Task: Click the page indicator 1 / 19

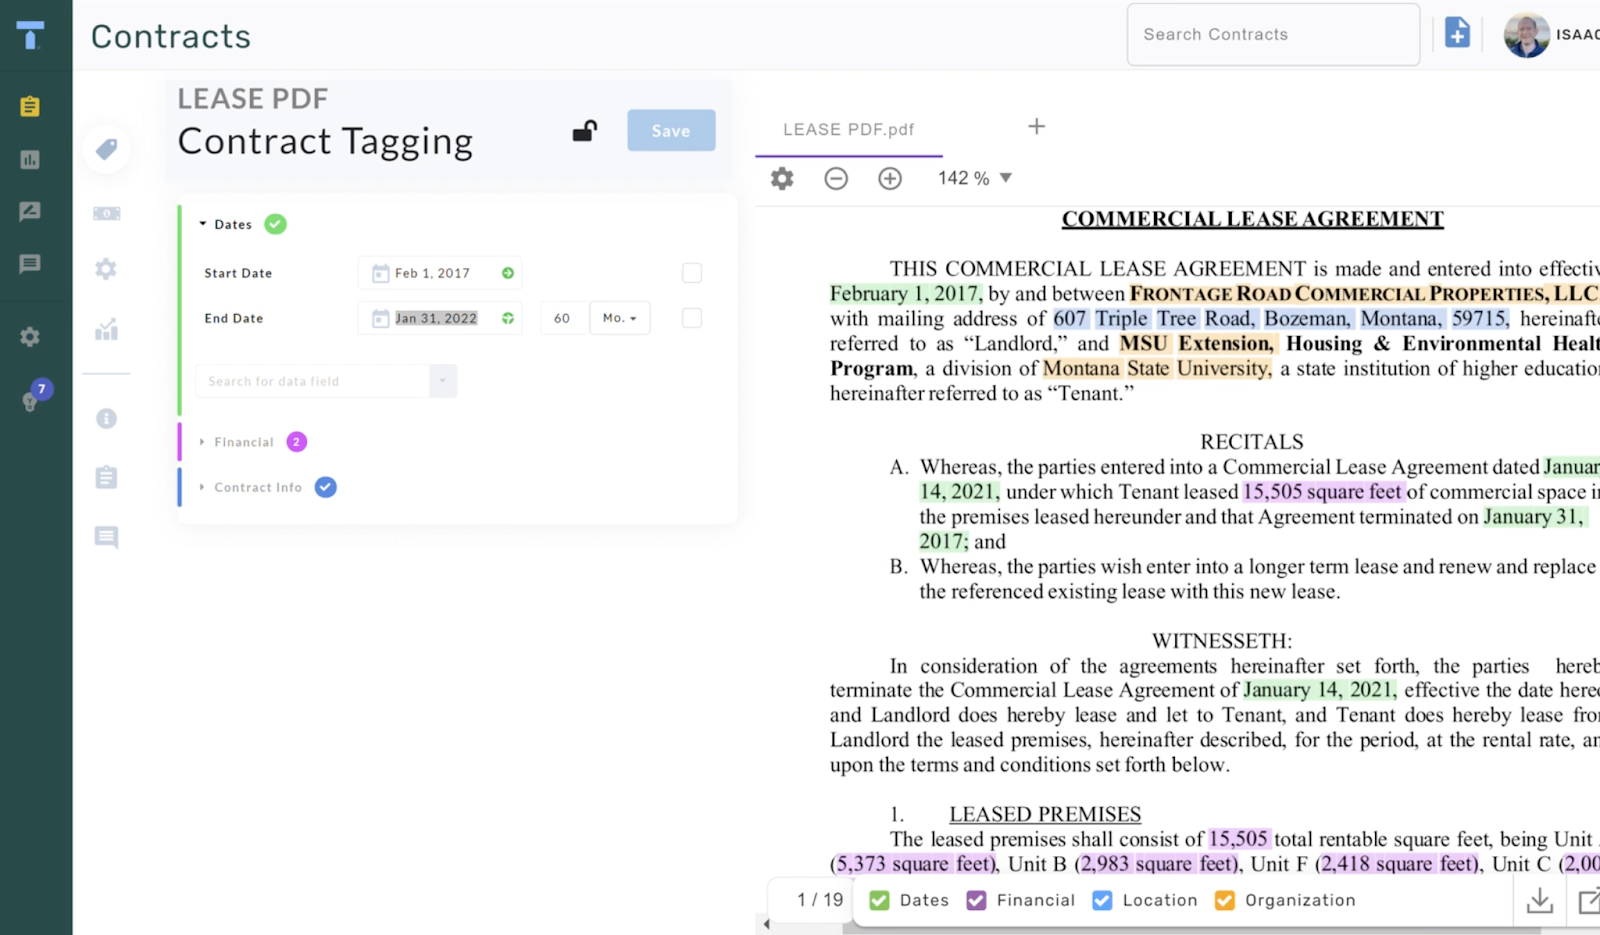Action: (x=820, y=900)
